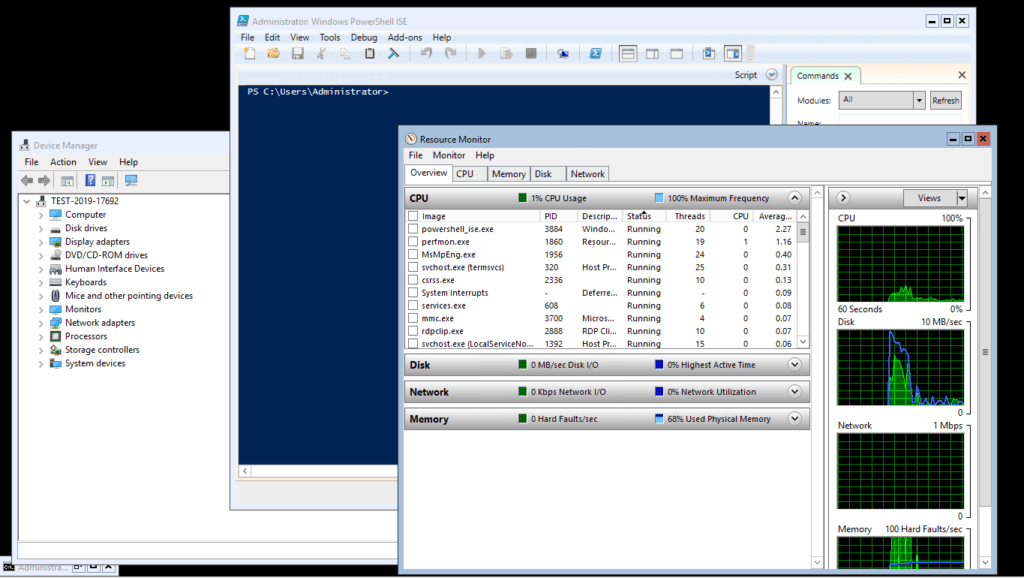Click Show Command Window icon in ISE
The height and width of the screenshot is (578, 1024).
pos(709,54)
